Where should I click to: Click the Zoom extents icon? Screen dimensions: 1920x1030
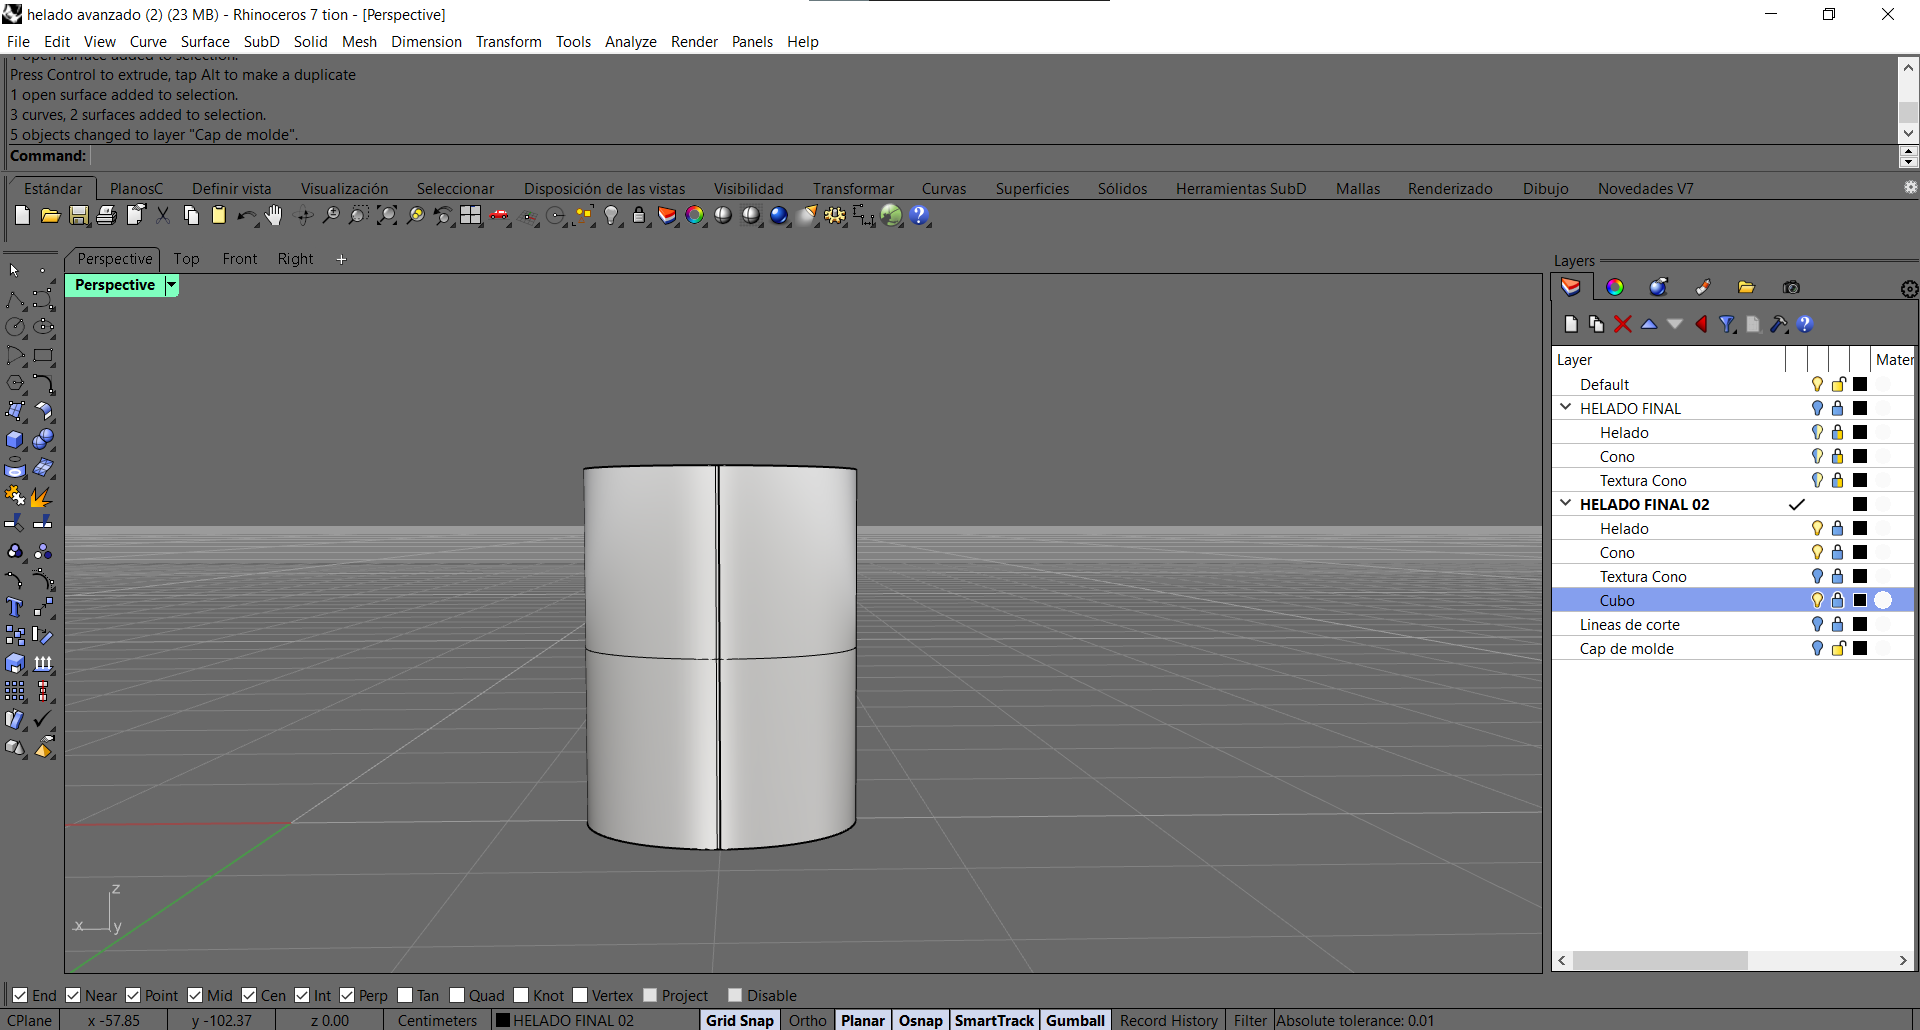pyautogui.click(x=387, y=215)
